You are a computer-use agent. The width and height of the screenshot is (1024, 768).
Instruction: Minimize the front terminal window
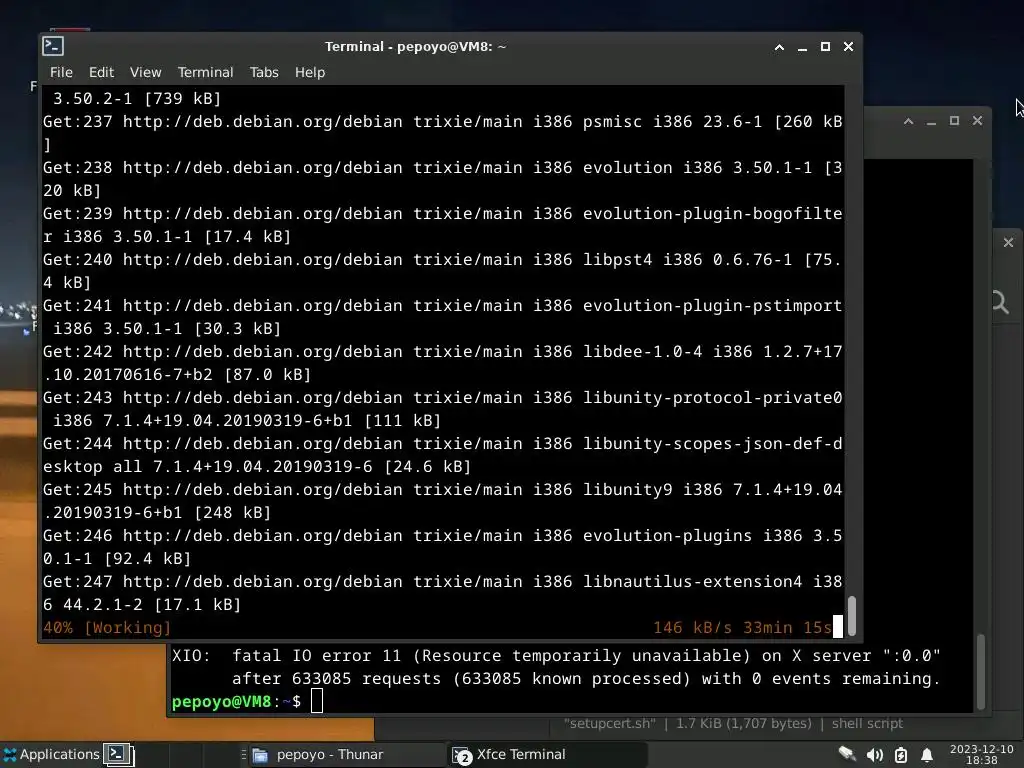[x=802, y=47]
